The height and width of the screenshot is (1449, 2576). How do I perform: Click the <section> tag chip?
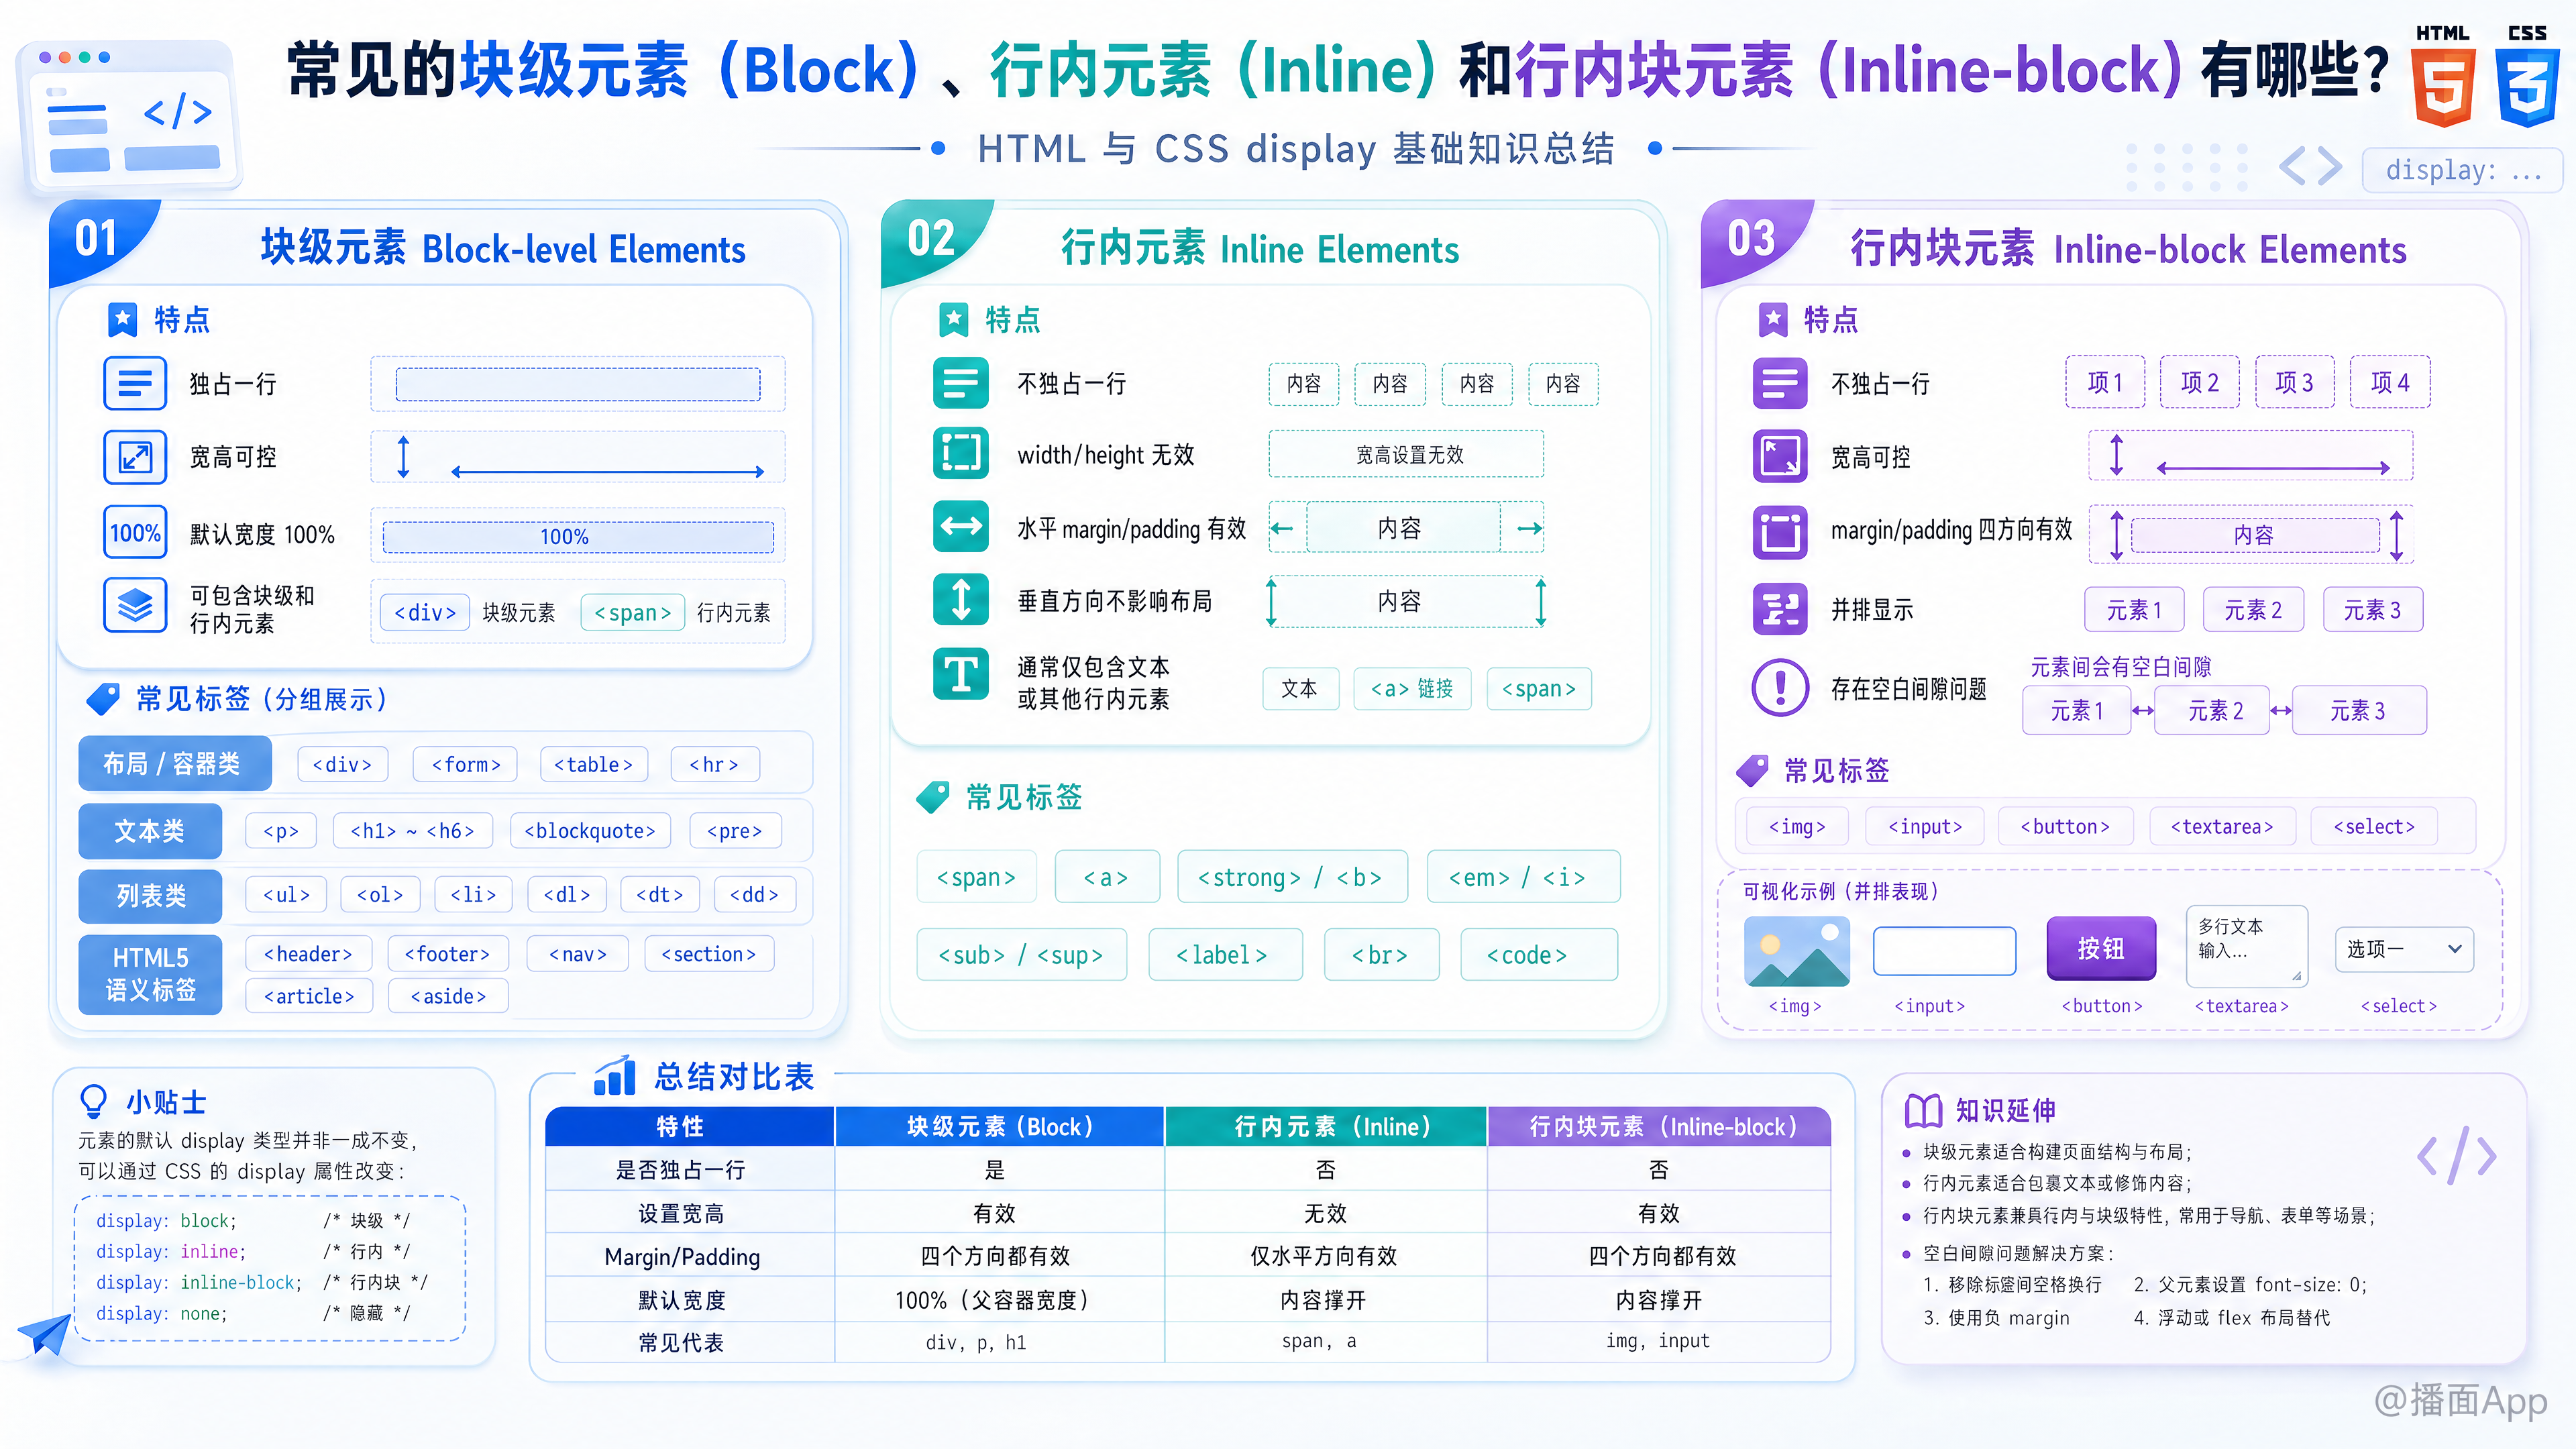click(709, 954)
